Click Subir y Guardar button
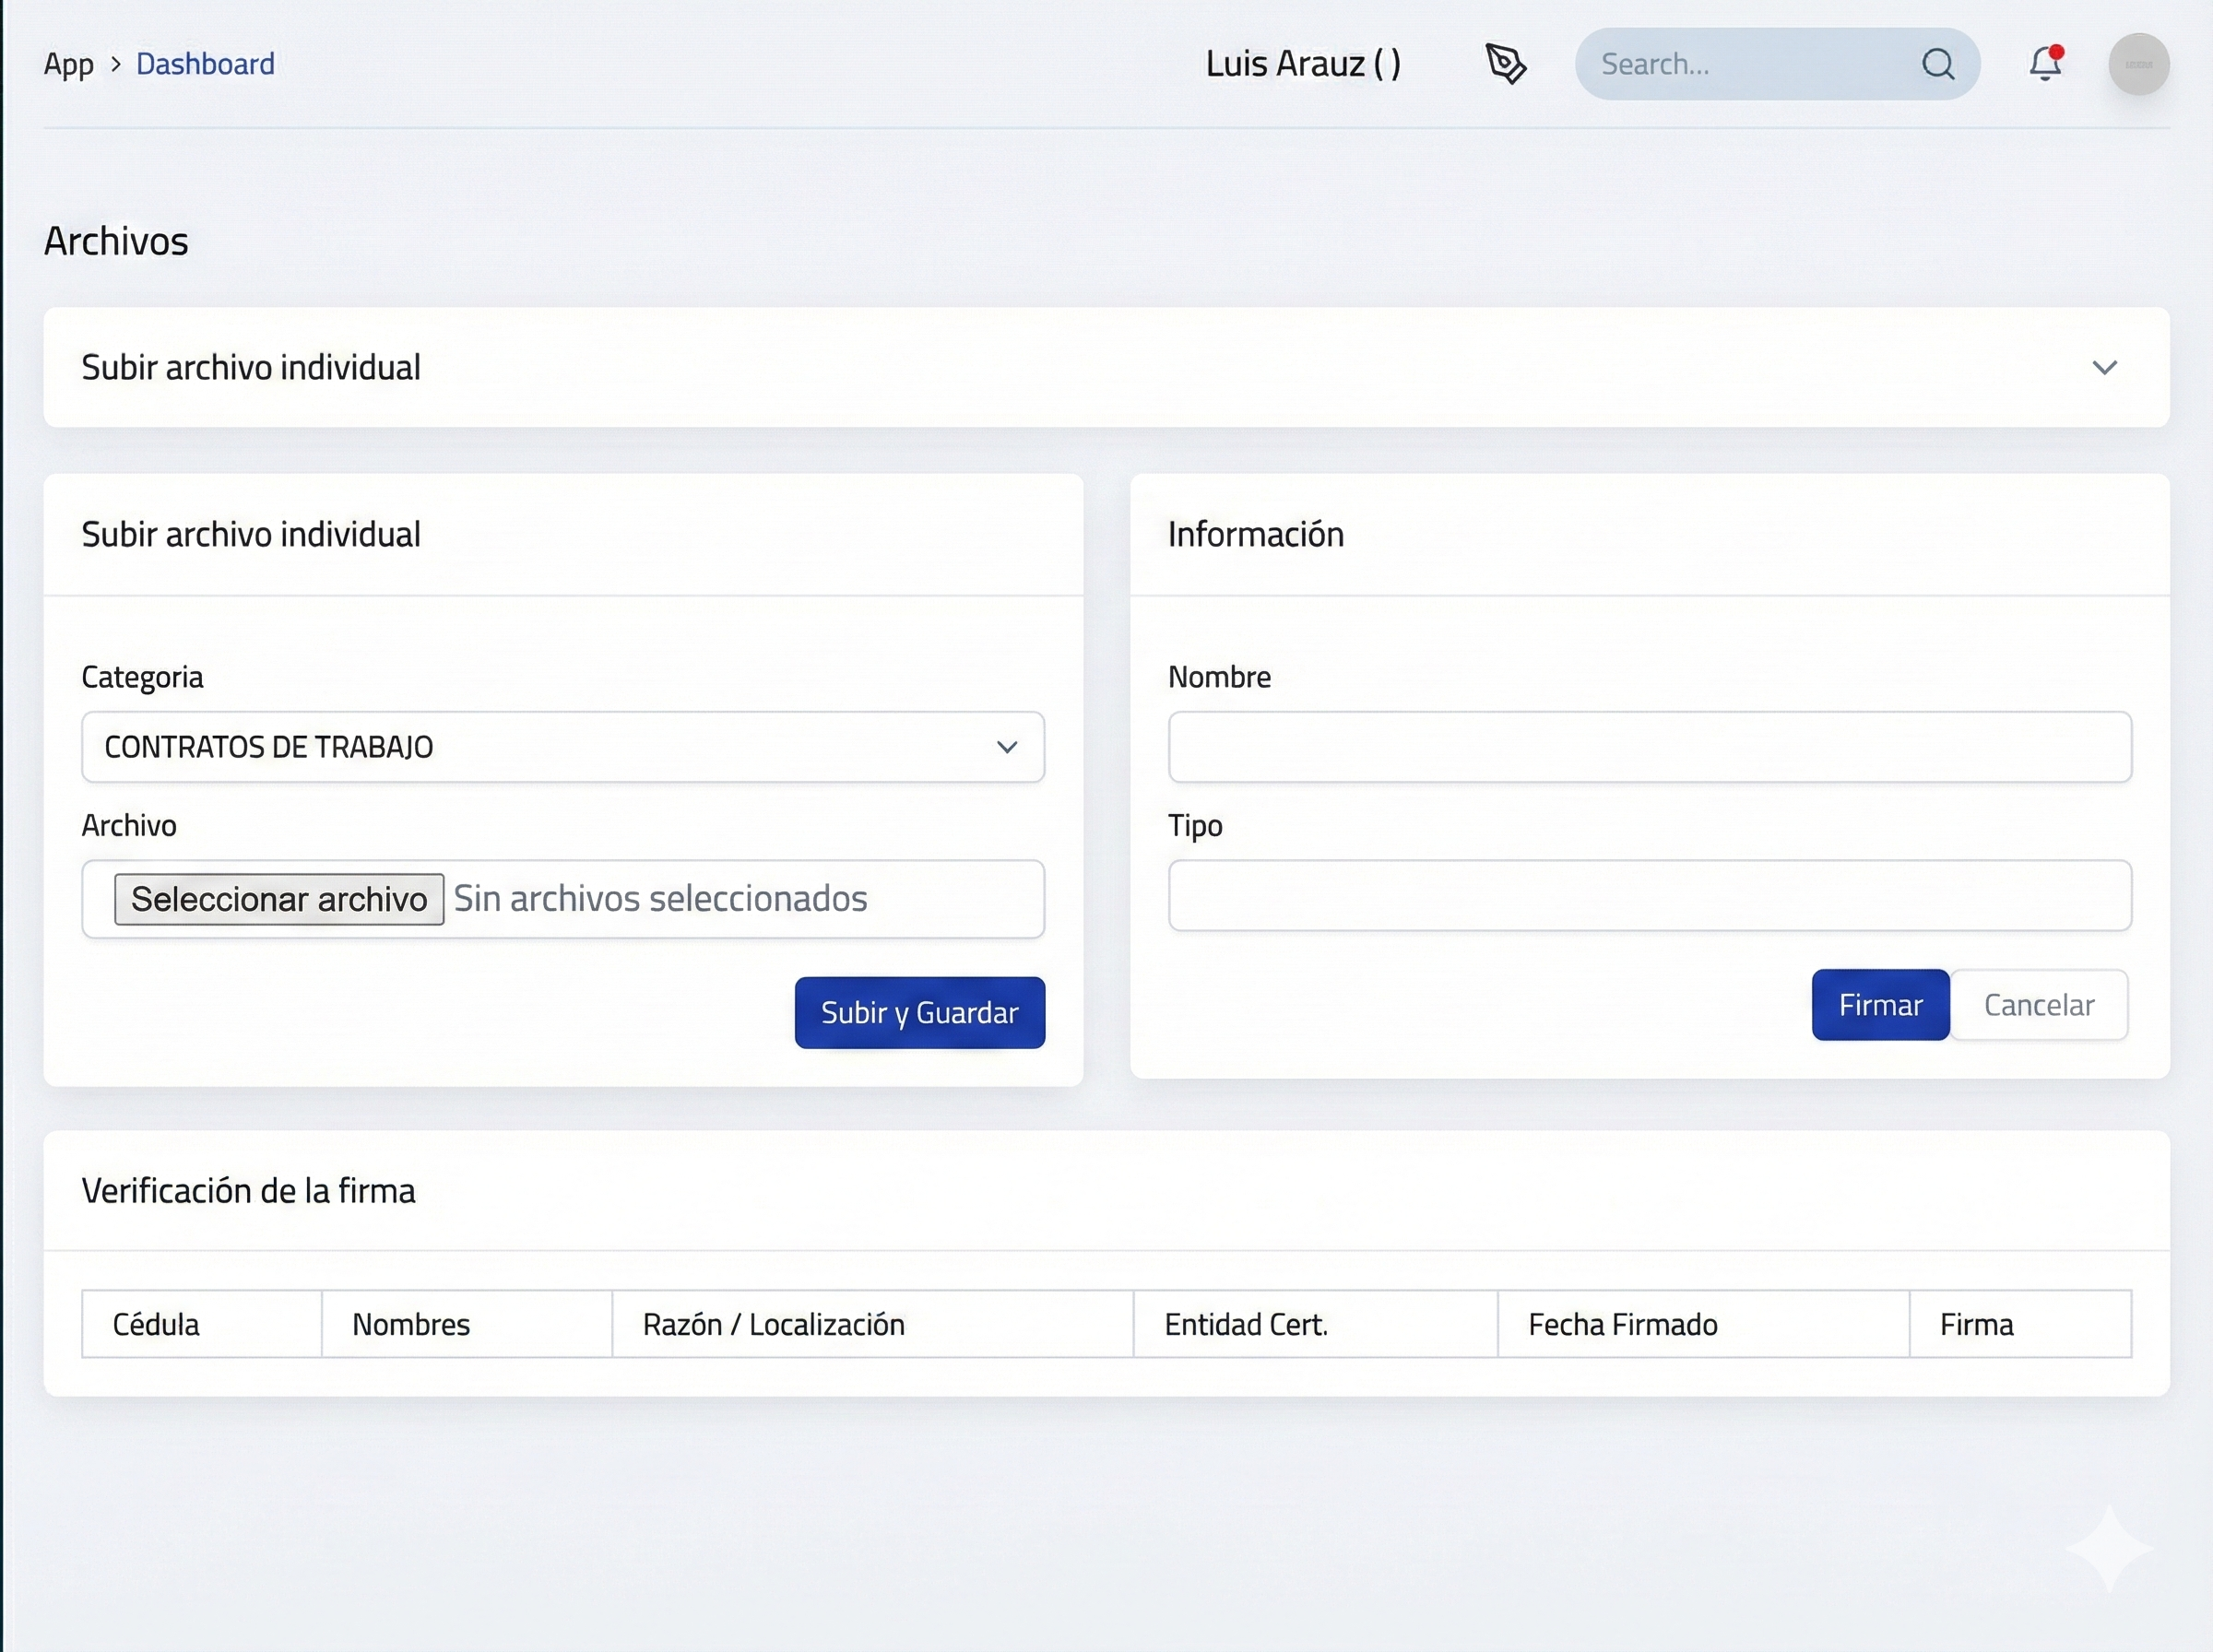Image resolution: width=2213 pixels, height=1652 pixels. (x=919, y=1012)
